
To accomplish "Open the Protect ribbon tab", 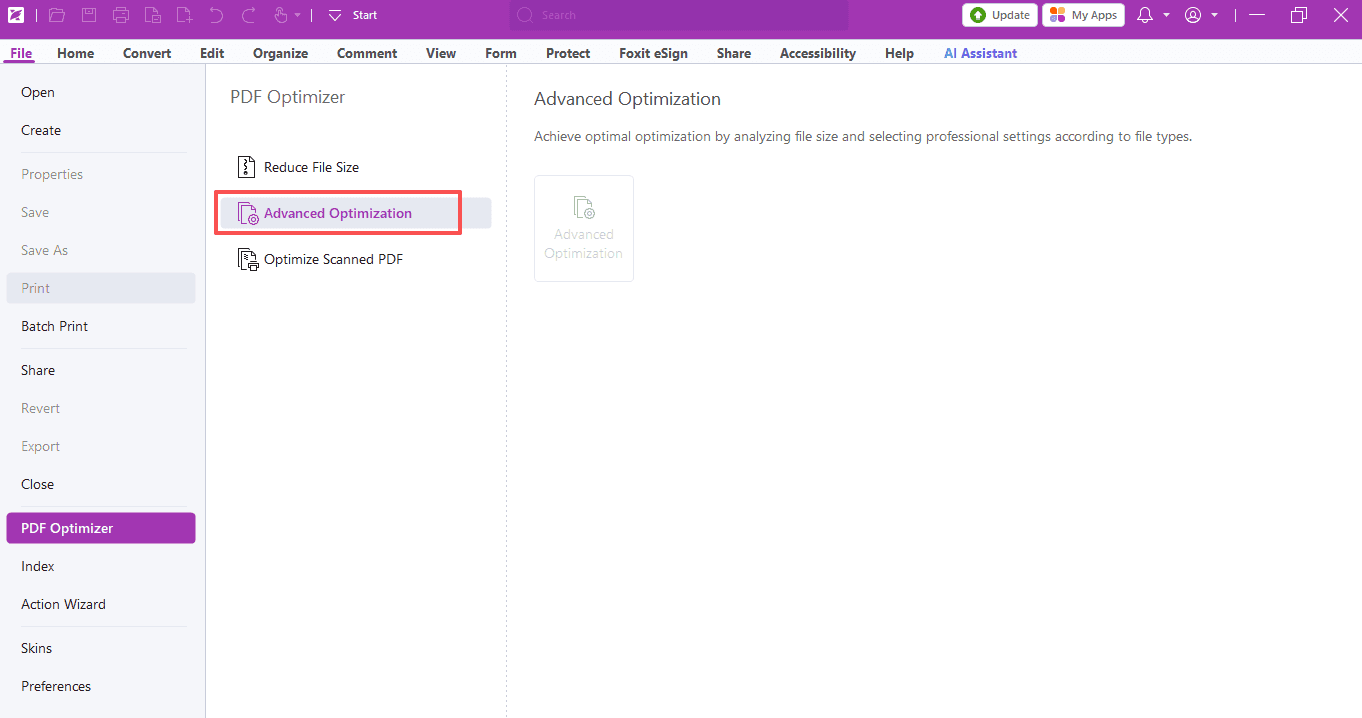I will coord(568,53).
